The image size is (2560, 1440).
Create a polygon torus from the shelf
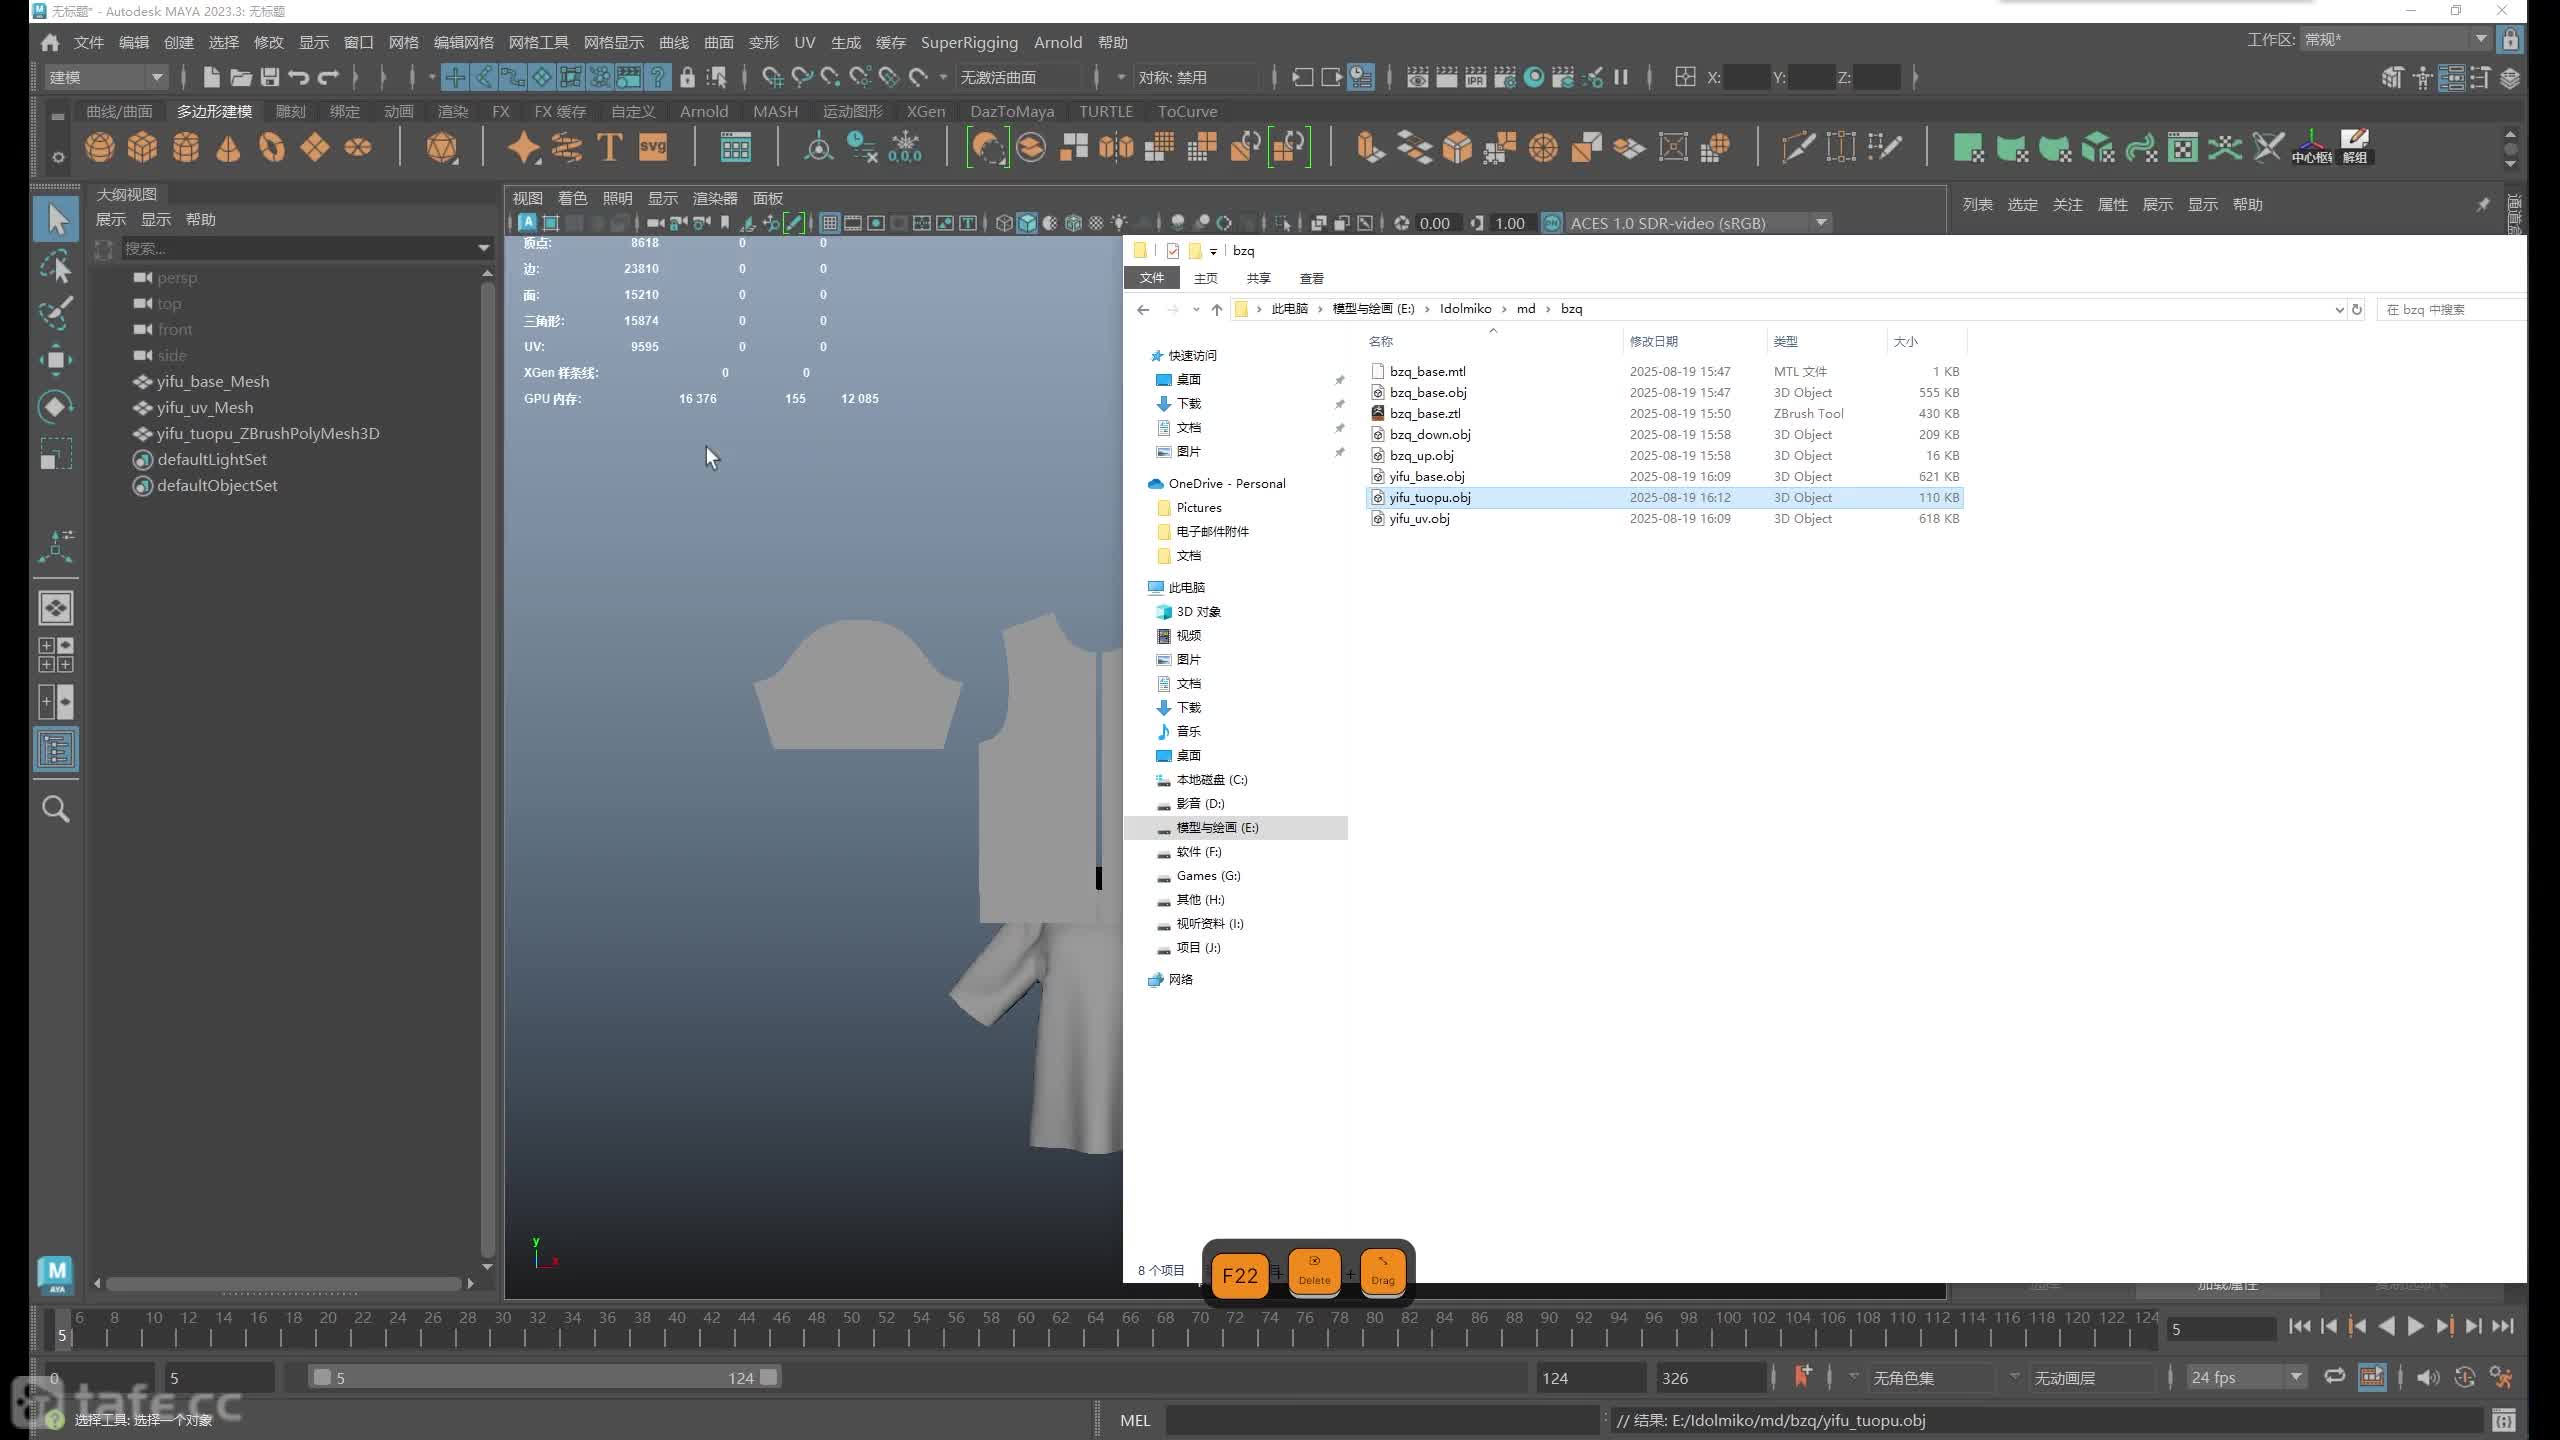pyautogui.click(x=272, y=148)
